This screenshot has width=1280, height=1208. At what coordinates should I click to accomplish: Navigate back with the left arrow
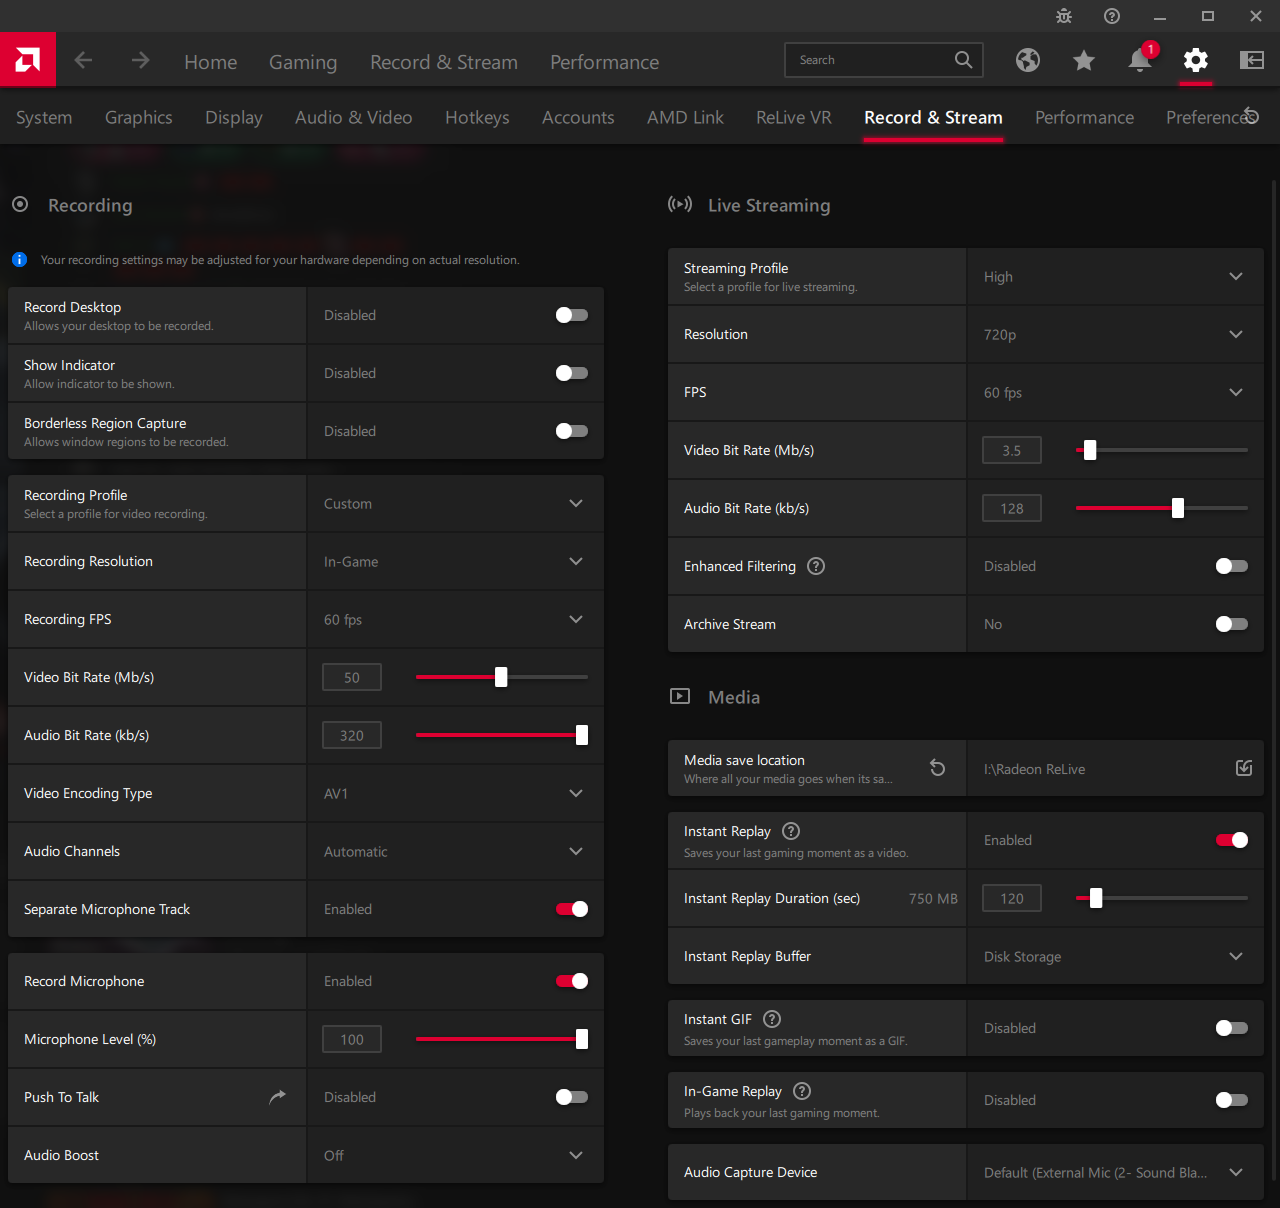(x=84, y=60)
